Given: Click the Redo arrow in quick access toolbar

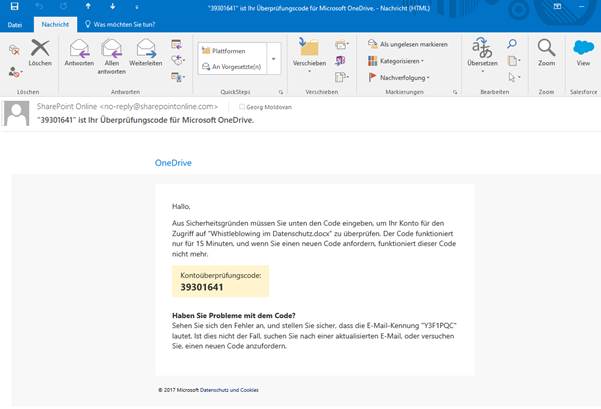Looking at the screenshot, I should click(63, 6).
